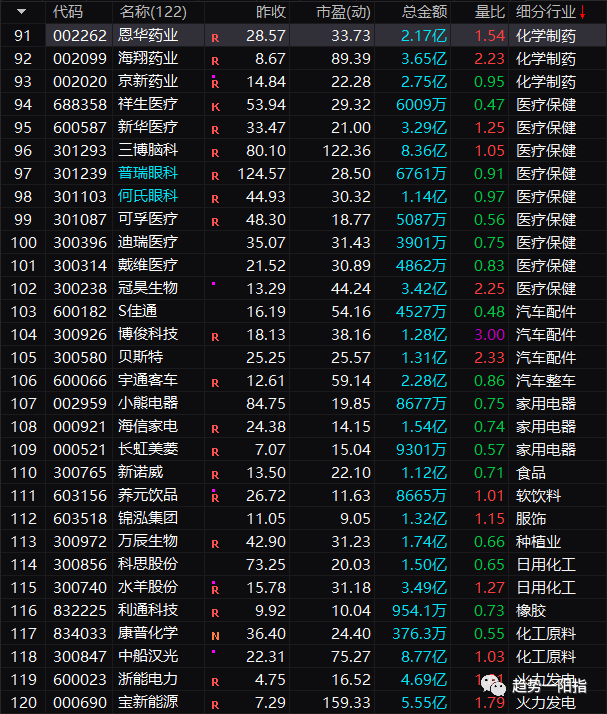Click 冠昊生物 turnover 3.42亿
607x714 pixels.
coord(423,289)
